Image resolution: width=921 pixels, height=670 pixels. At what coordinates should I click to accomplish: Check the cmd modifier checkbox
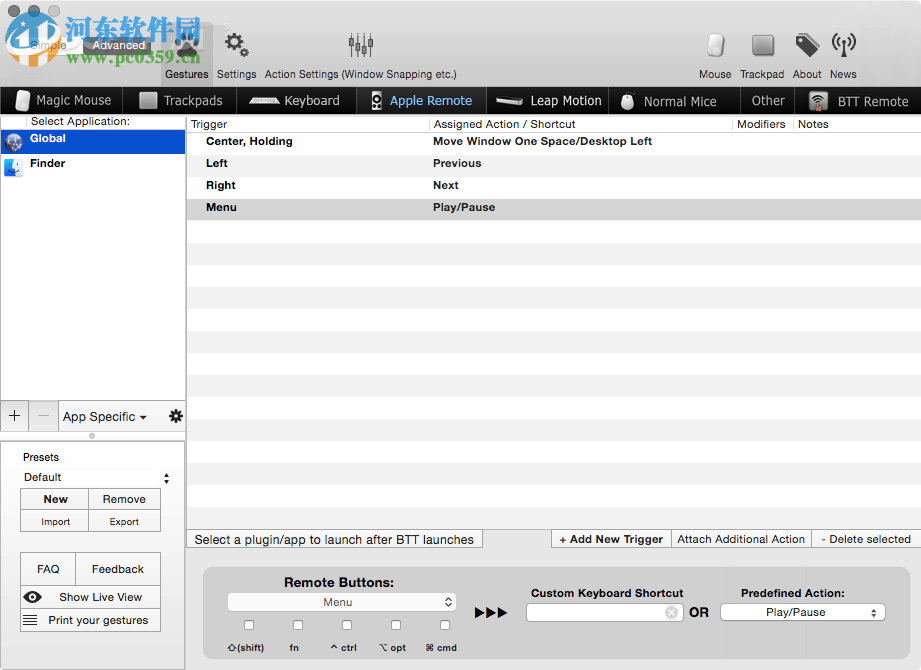444,625
